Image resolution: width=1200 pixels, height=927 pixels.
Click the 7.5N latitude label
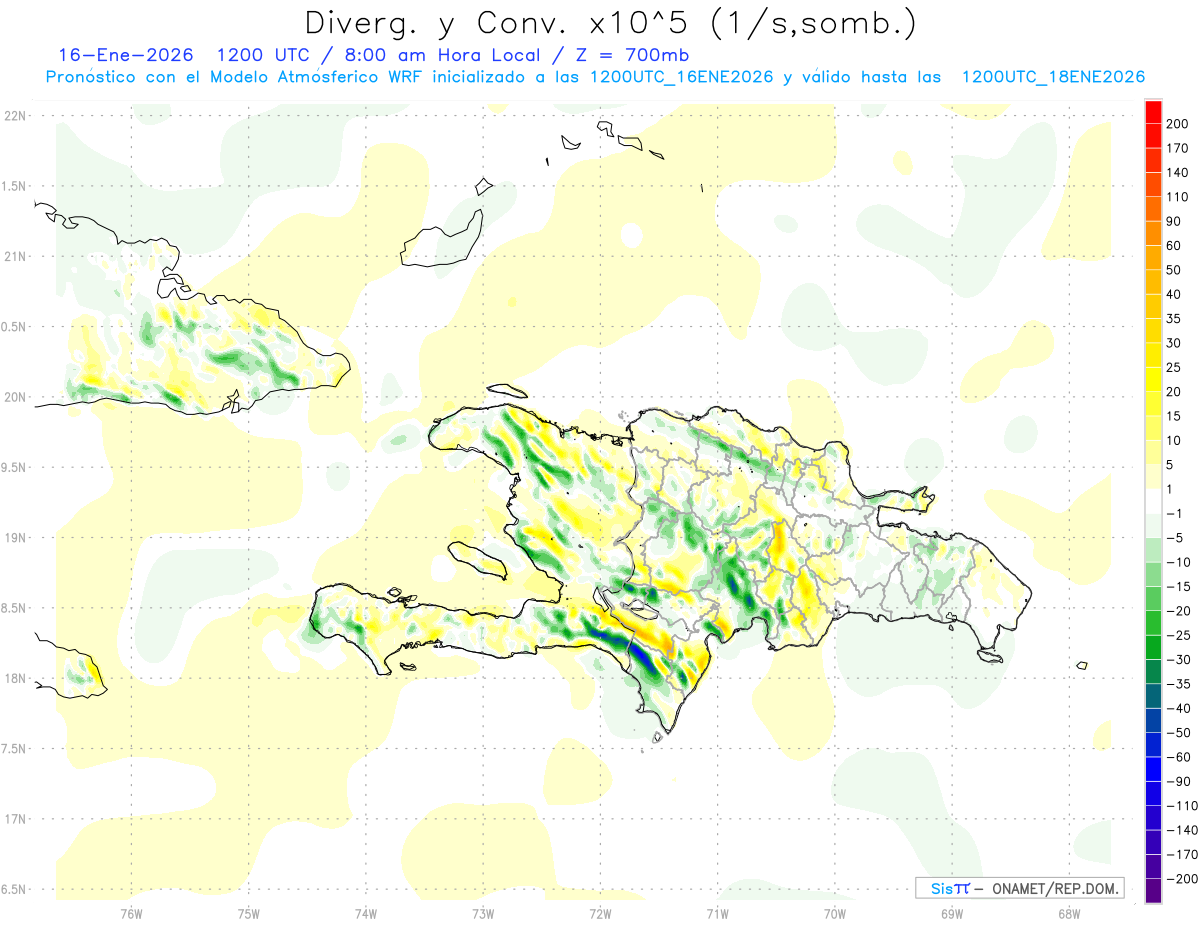[x=15, y=748]
